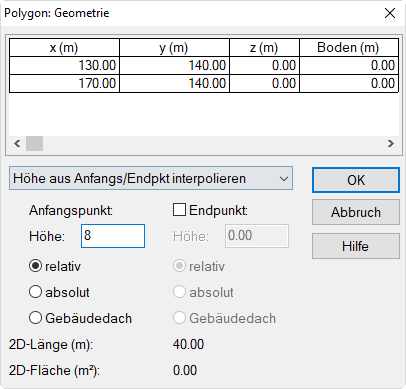The height and width of the screenshot is (389, 406).
Task: Cancel via the Abbruch button
Action: coord(356,212)
